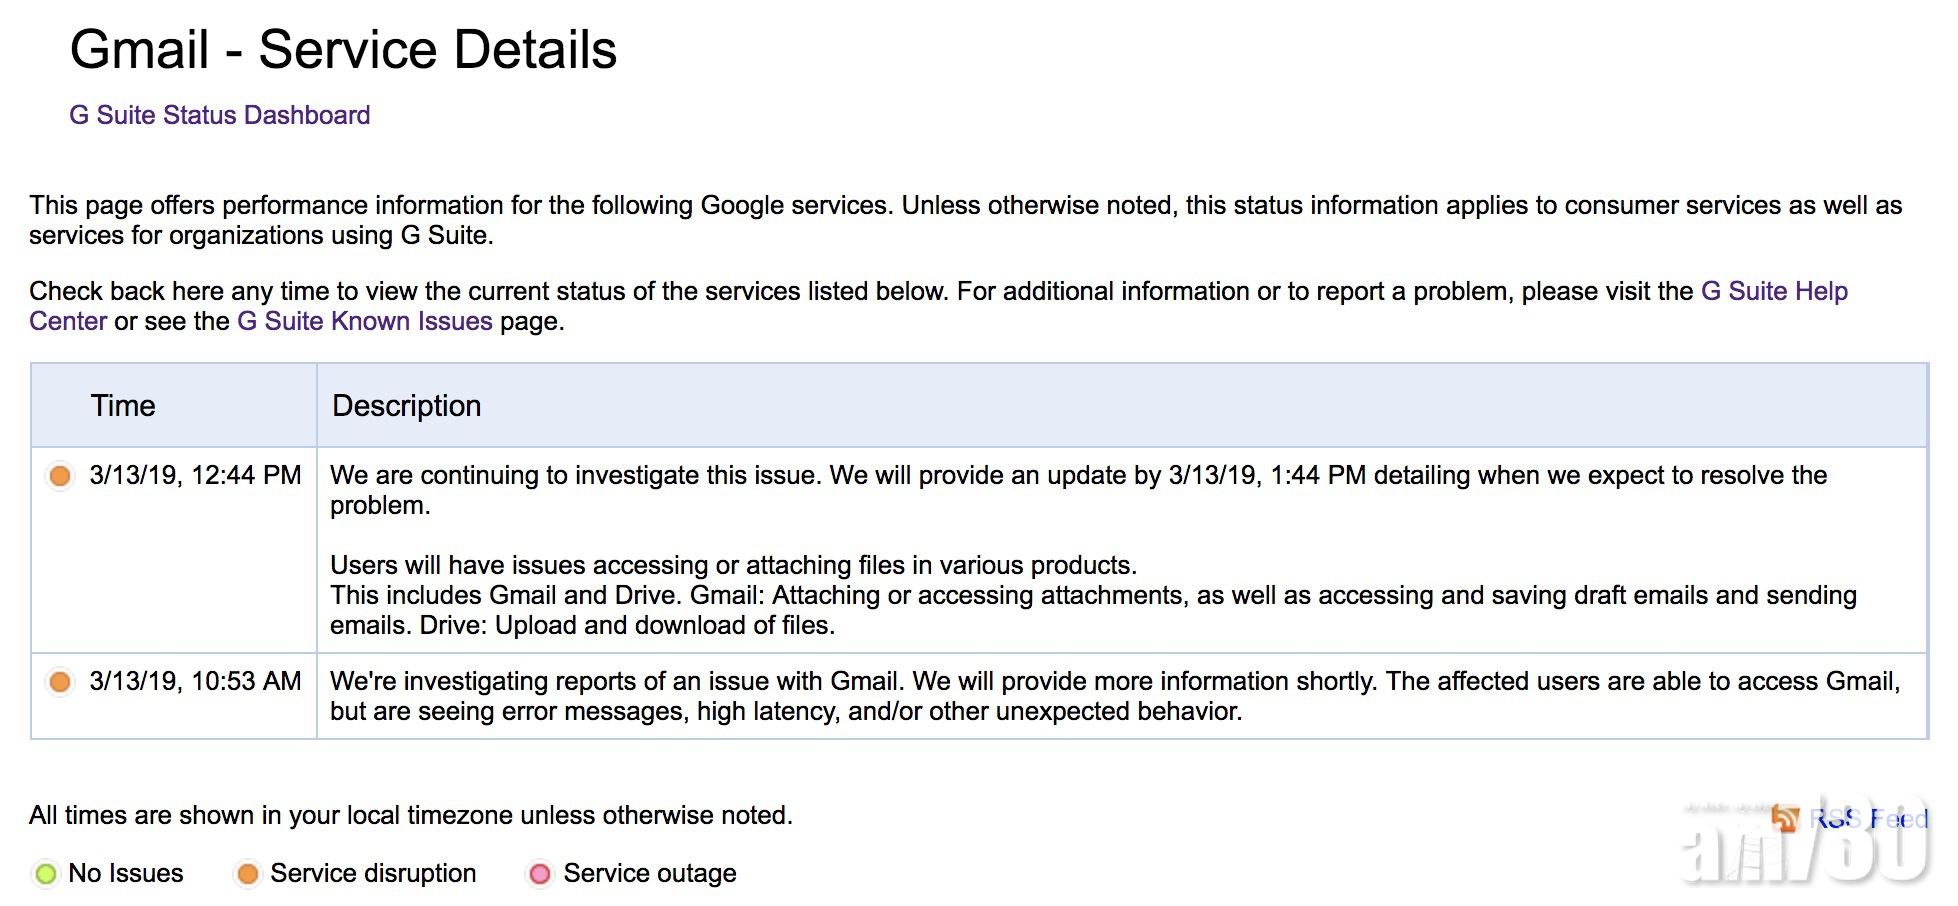Select the Time column header

(123, 405)
